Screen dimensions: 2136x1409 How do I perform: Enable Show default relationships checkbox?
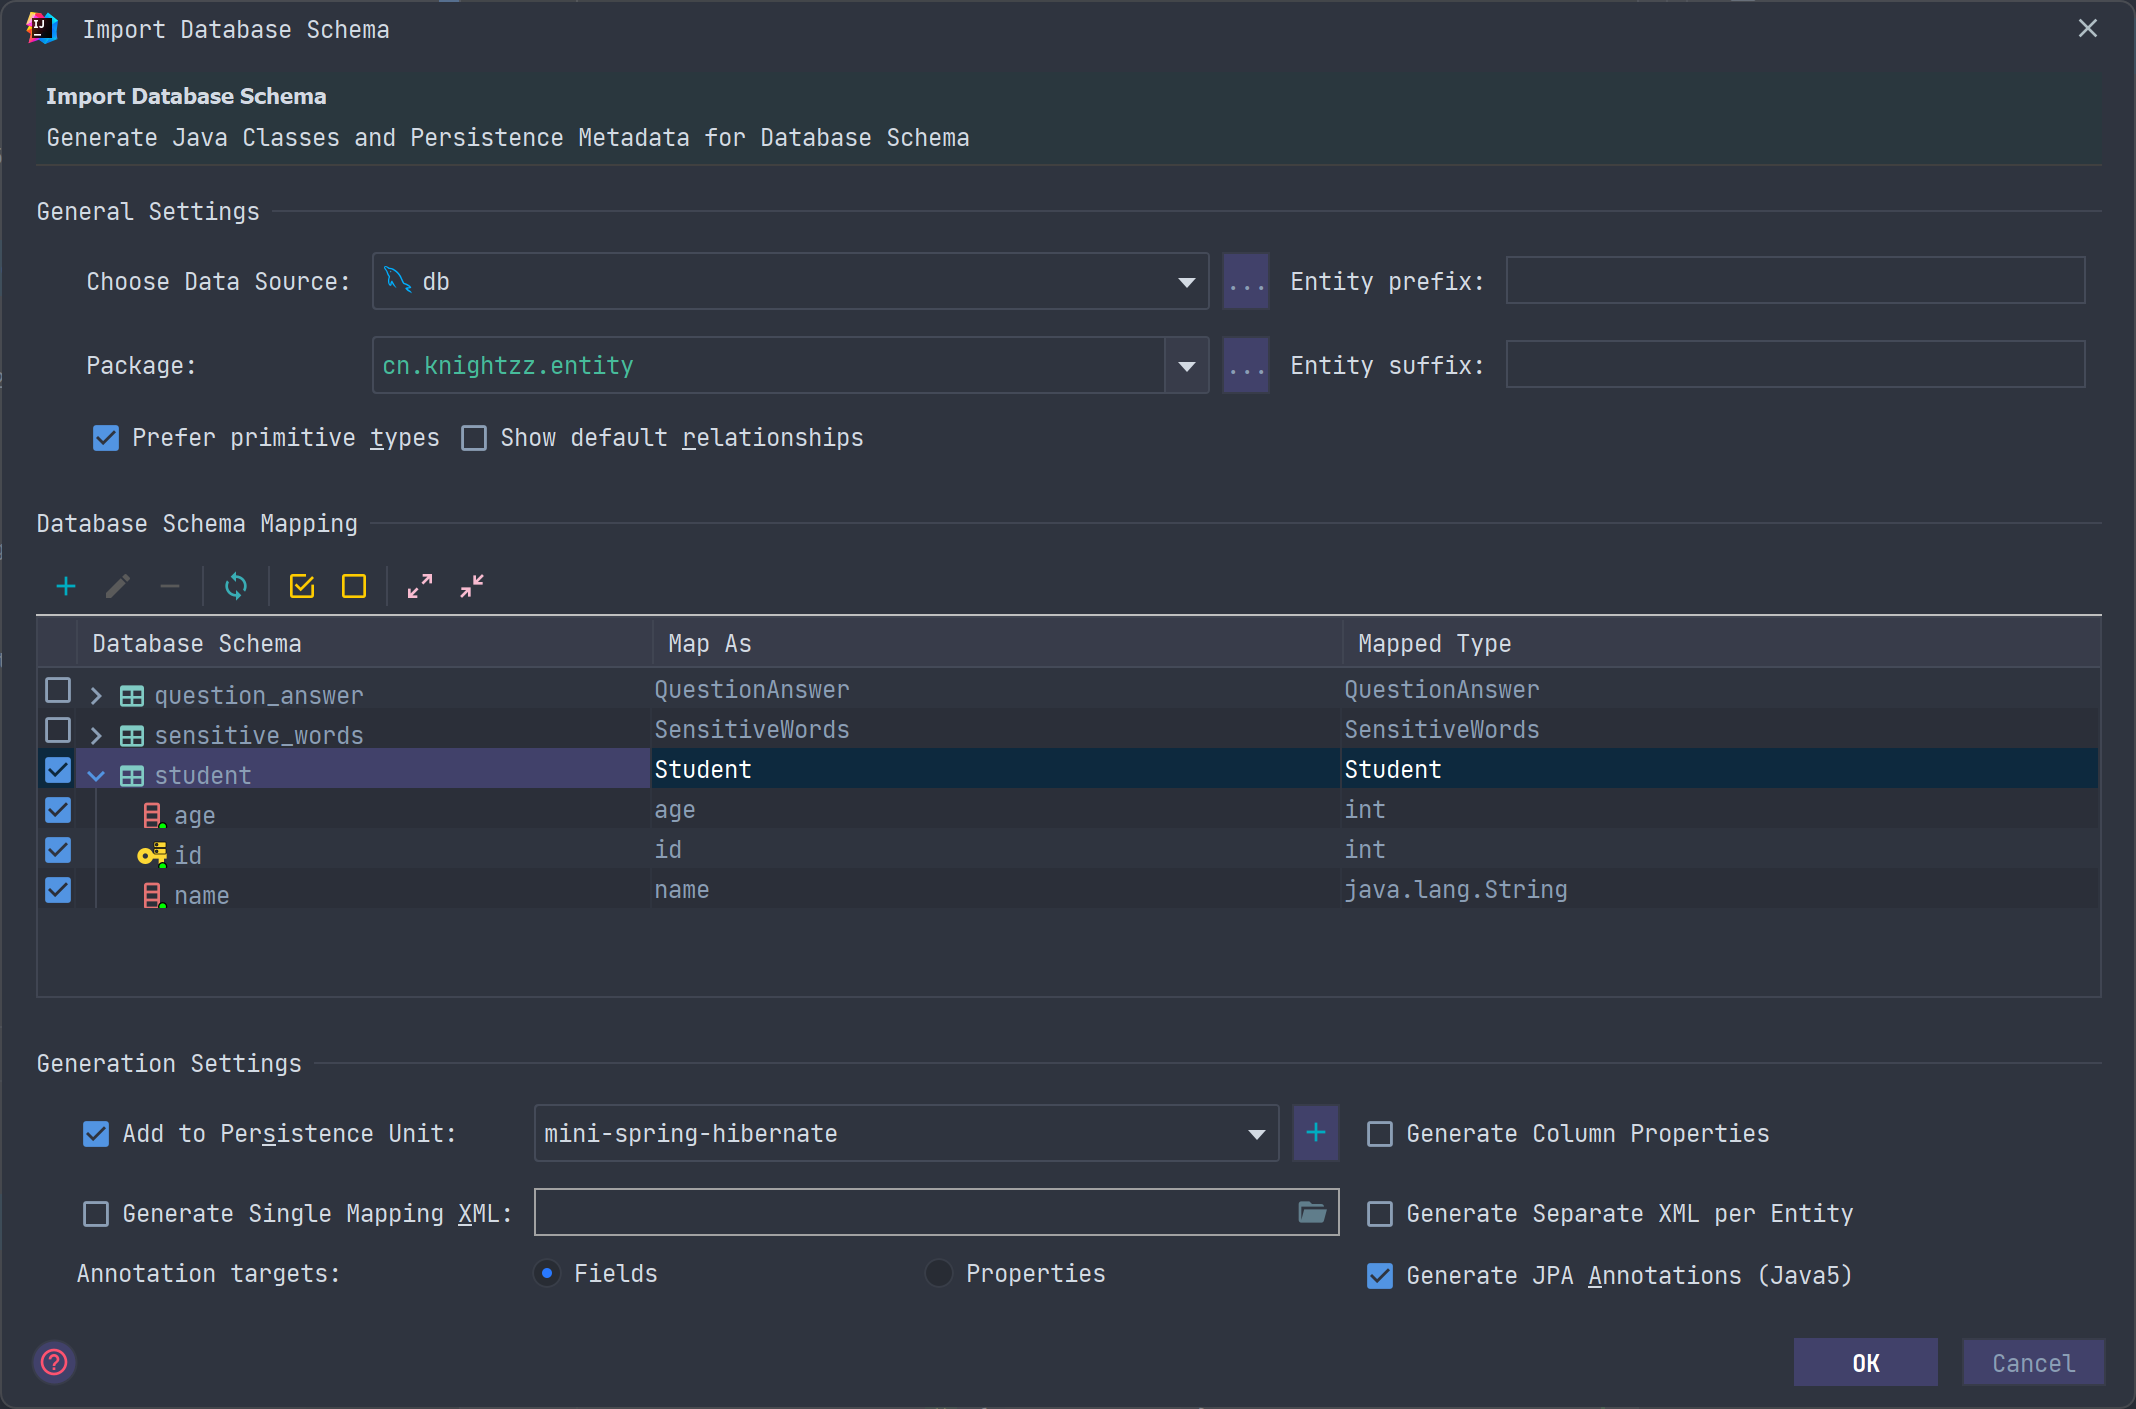tap(474, 438)
